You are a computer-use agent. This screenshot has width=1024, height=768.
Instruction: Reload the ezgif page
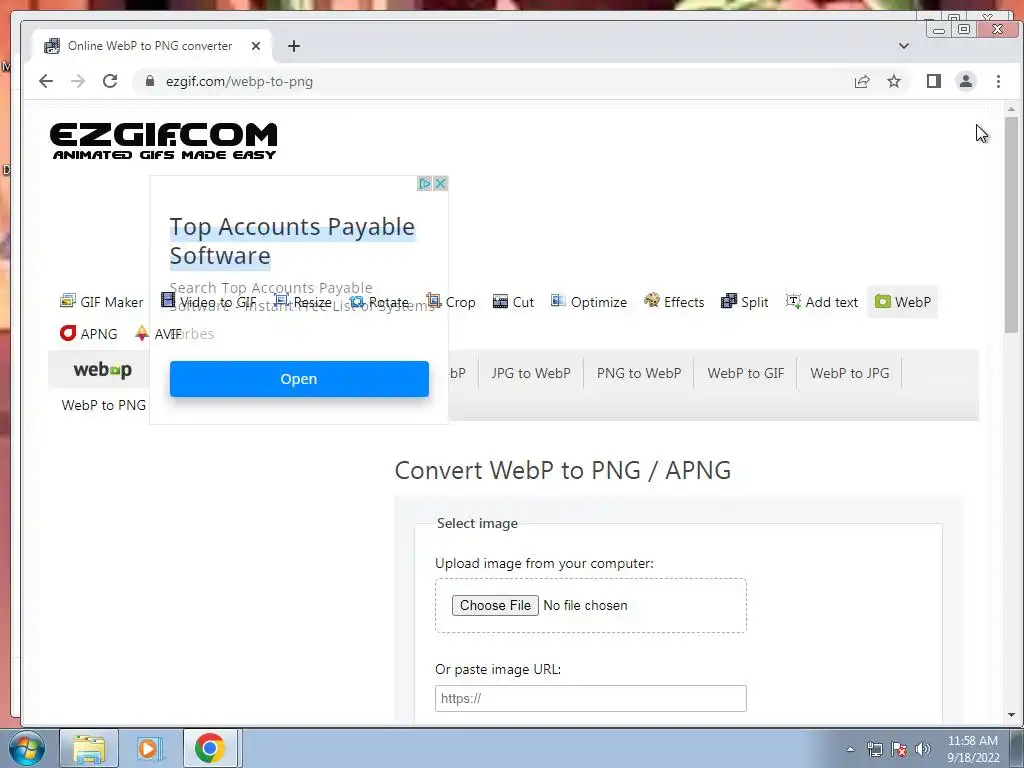pos(110,81)
